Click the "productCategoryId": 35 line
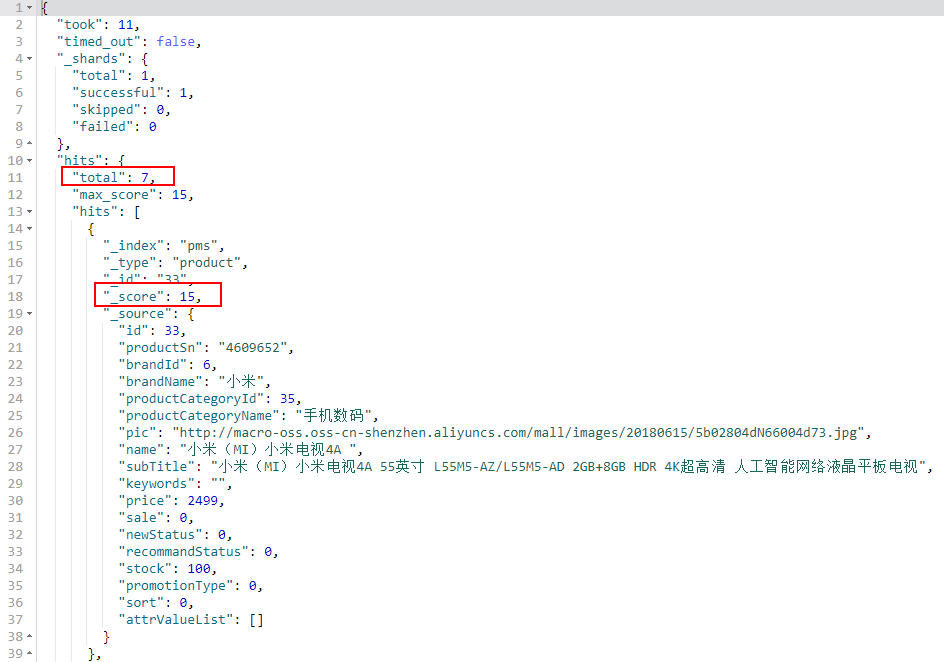The height and width of the screenshot is (662, 944). coord(210,399)
